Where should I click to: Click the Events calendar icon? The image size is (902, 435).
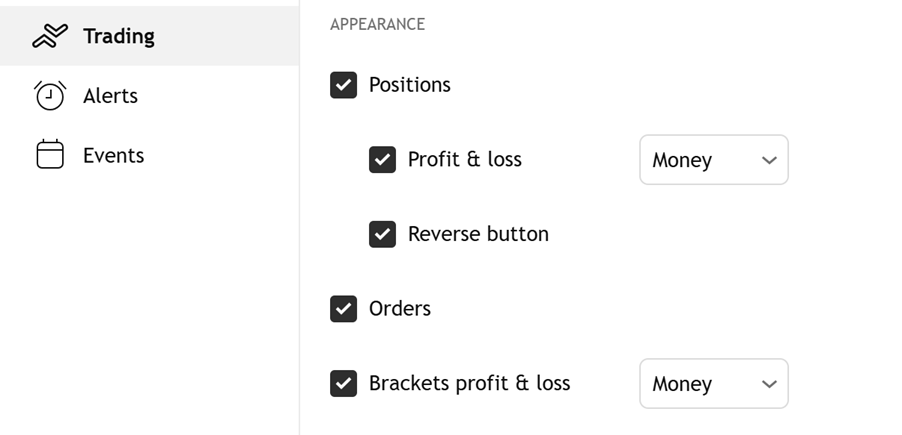pyautogui.click(x=50, y=155)
